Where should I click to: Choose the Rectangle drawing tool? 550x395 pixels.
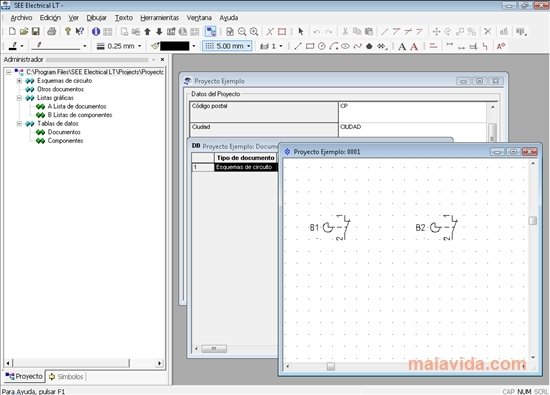pyautogui.click(x=310, y=46)
